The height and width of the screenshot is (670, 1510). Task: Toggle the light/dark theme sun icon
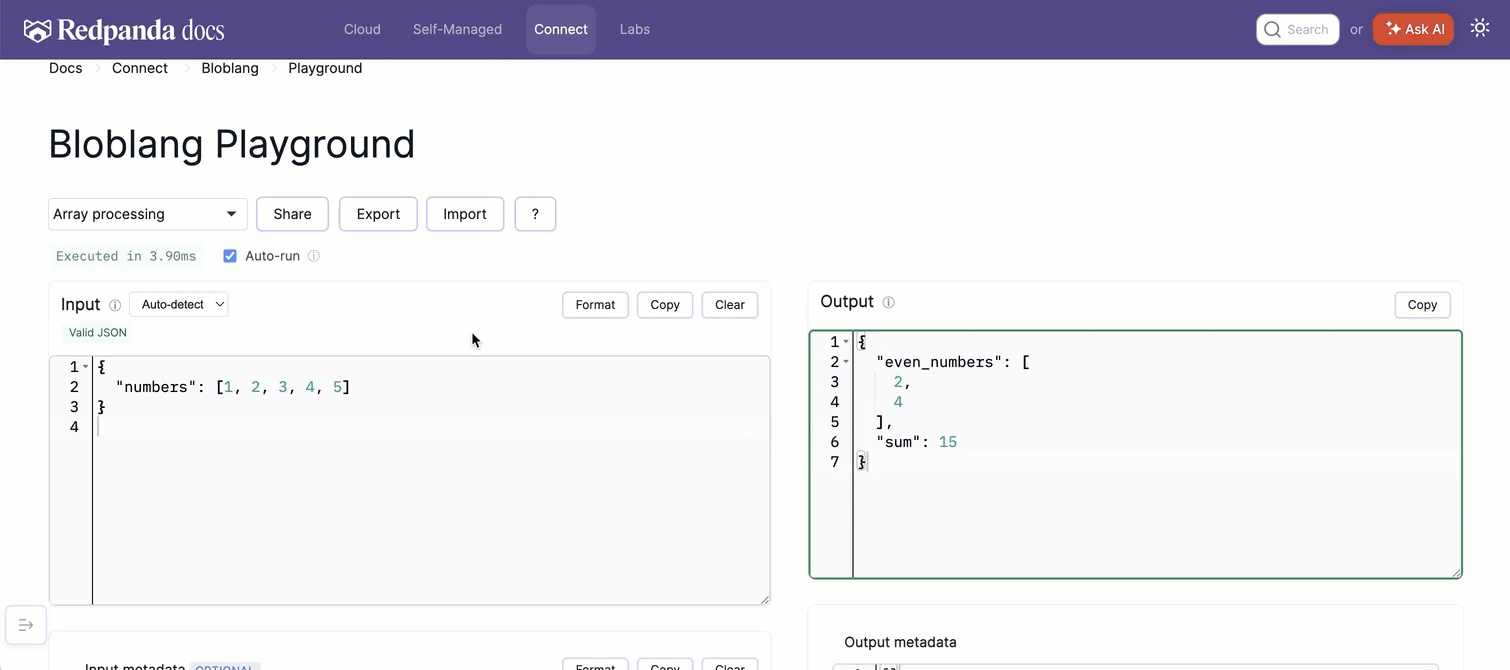(1480, 28)
